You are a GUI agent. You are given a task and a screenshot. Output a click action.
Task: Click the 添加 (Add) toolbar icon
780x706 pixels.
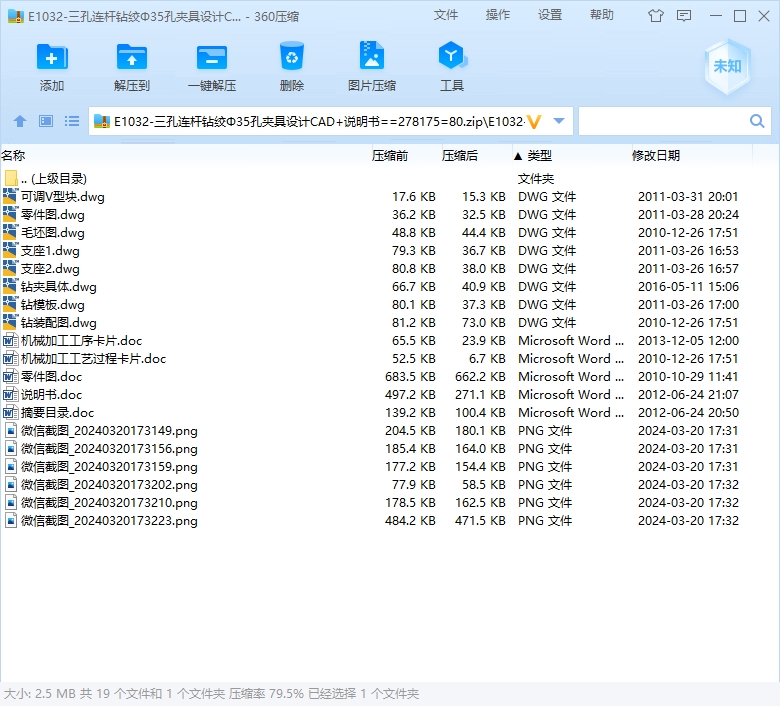point(52,57)
